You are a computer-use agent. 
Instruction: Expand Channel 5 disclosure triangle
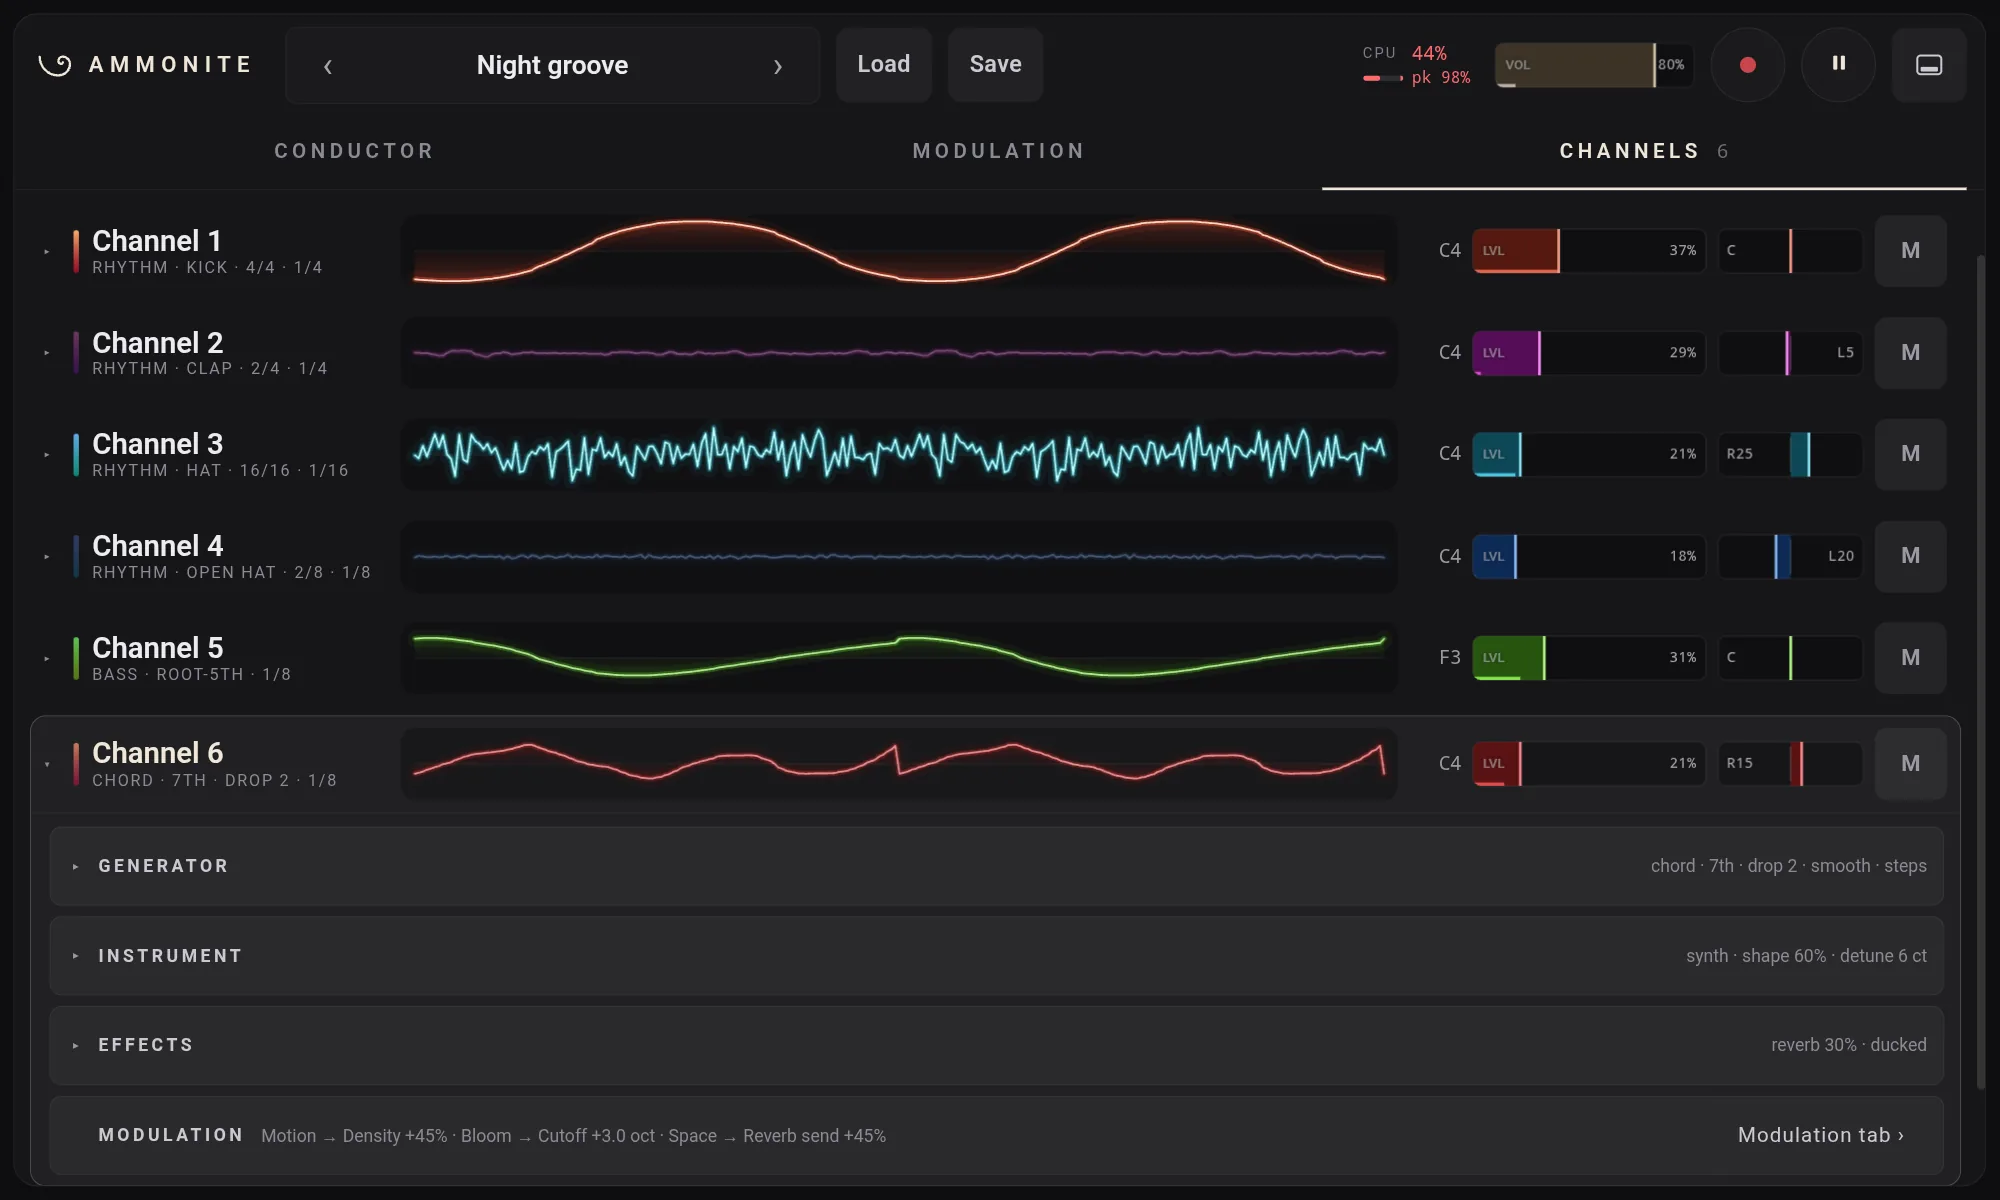47,658
